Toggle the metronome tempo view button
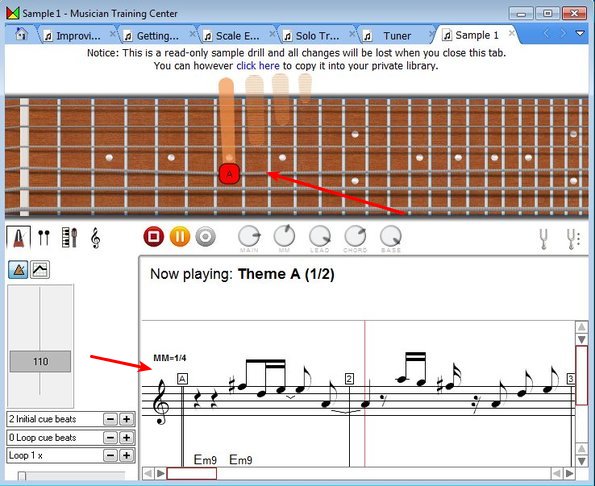This screenshot has height=486, width=595. (18, 270)
